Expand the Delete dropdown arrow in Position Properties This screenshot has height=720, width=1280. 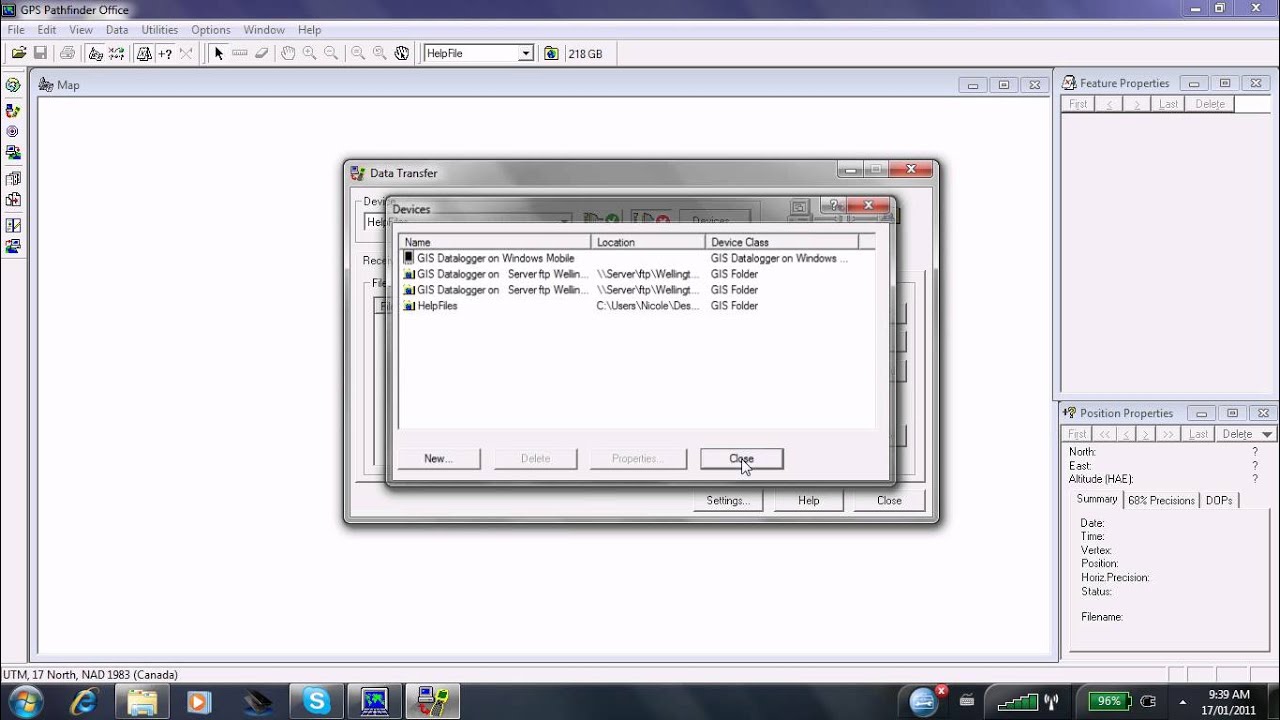(x=1267, y=434)
